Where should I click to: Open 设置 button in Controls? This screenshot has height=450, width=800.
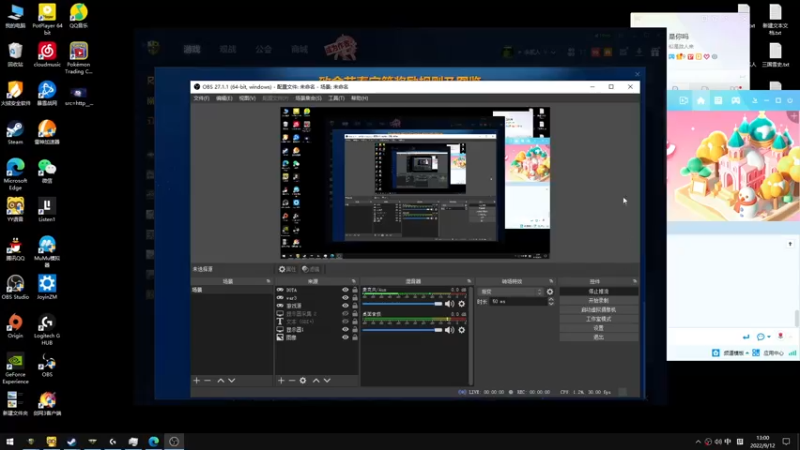[x=598, y=328]
